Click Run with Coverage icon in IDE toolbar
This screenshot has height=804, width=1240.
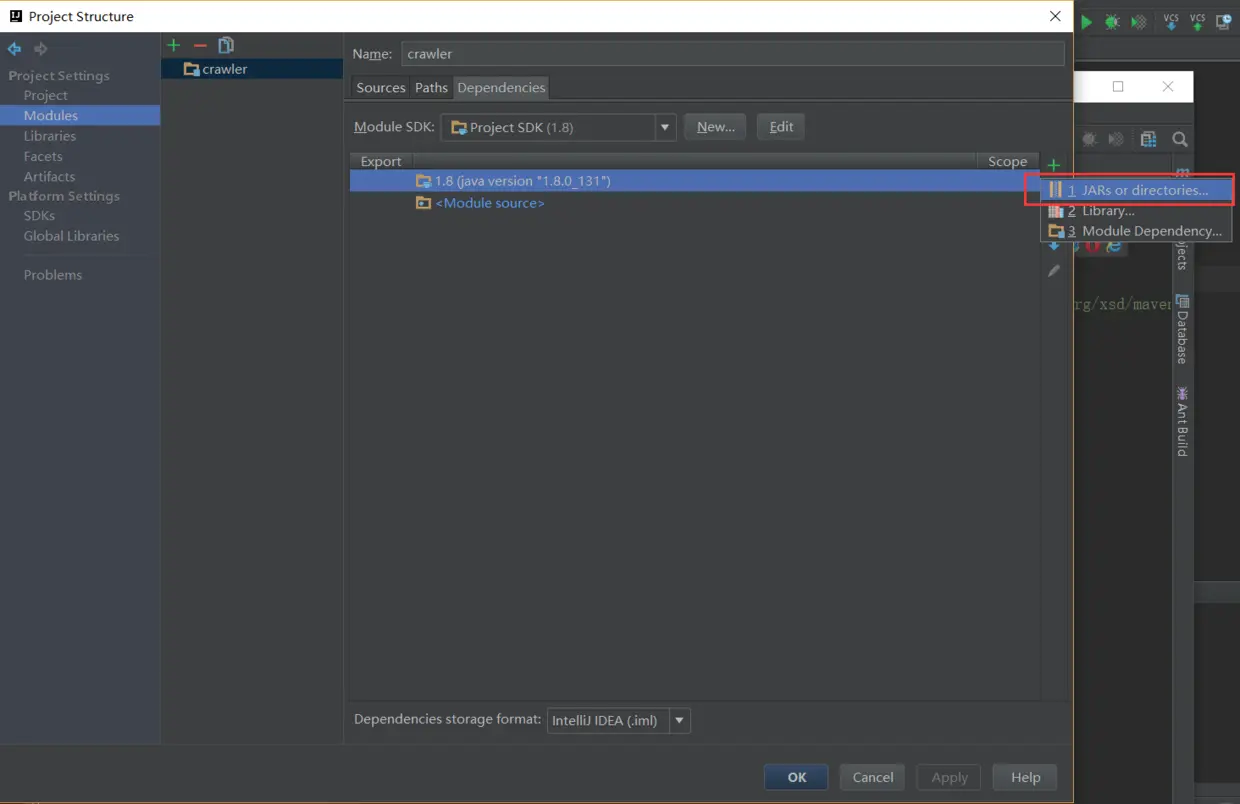point(1139,22)
